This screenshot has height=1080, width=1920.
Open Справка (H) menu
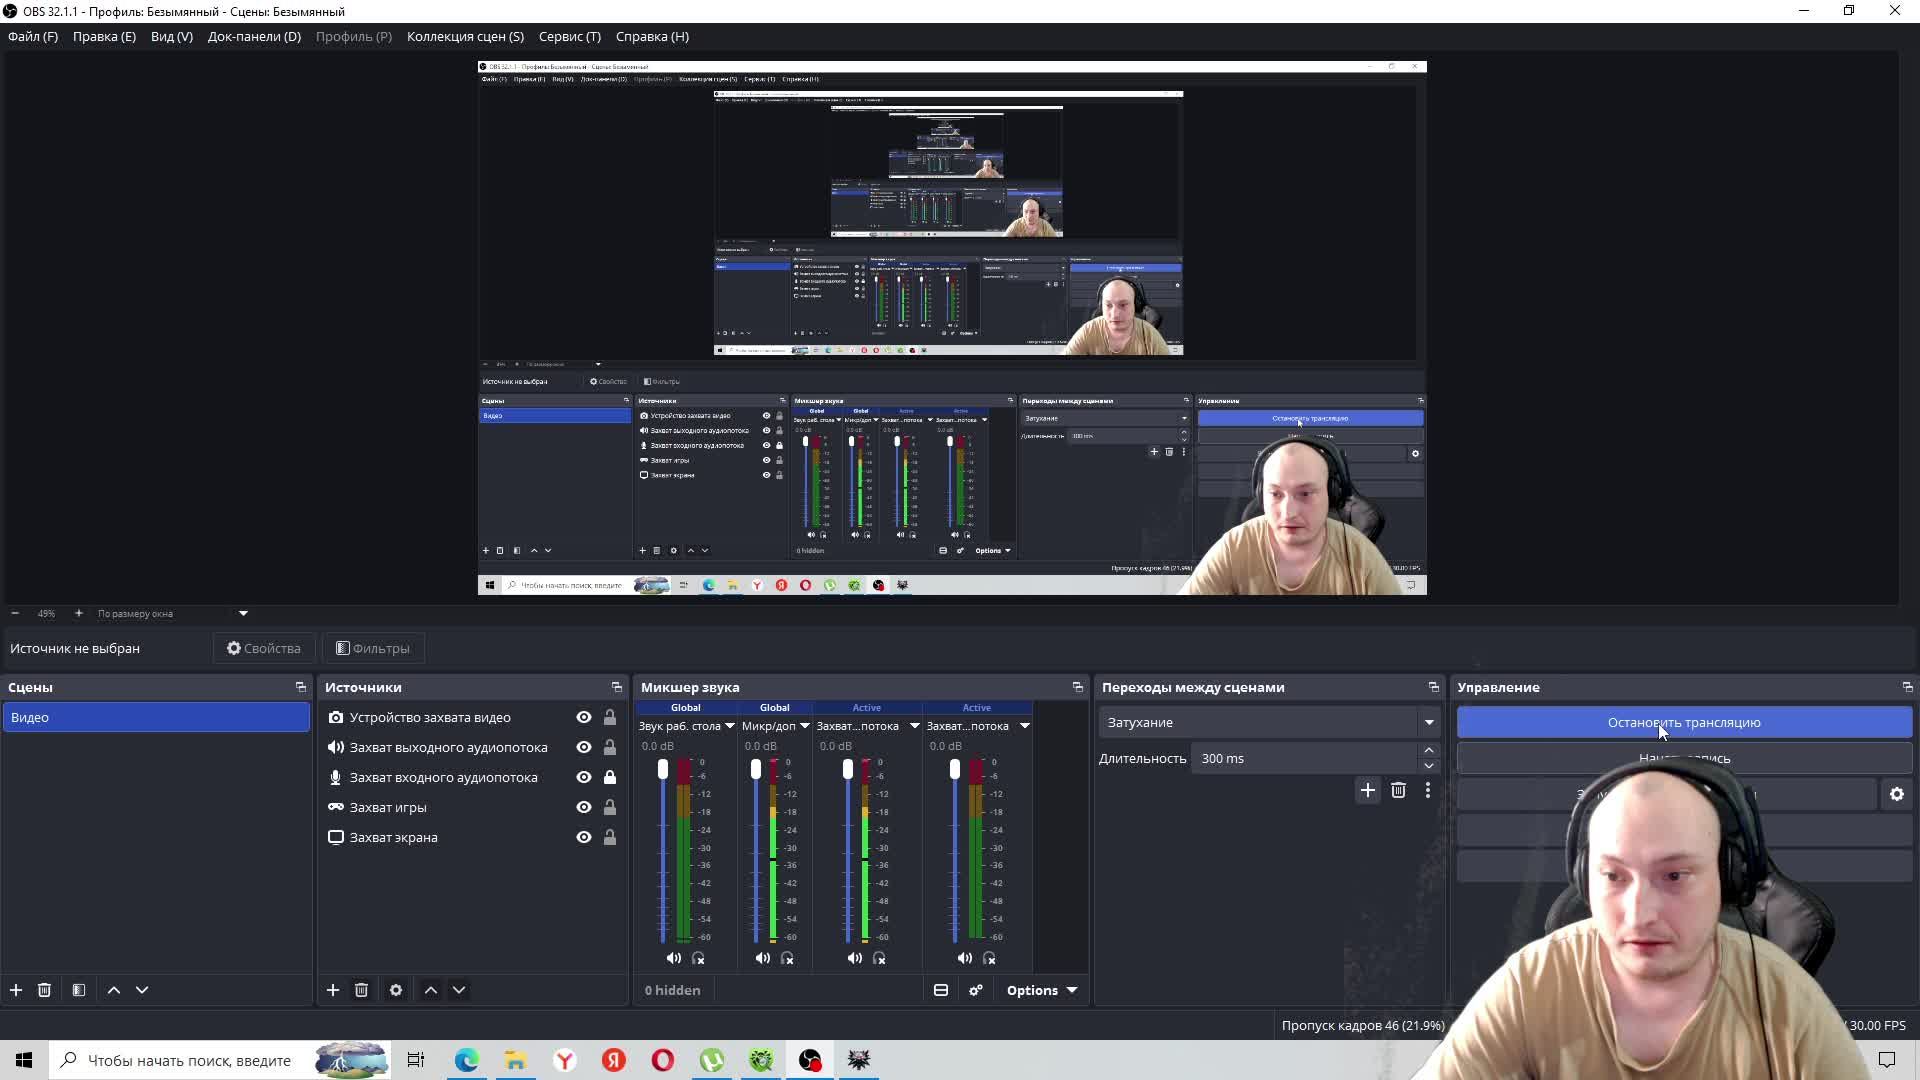[x=652, y=36]
